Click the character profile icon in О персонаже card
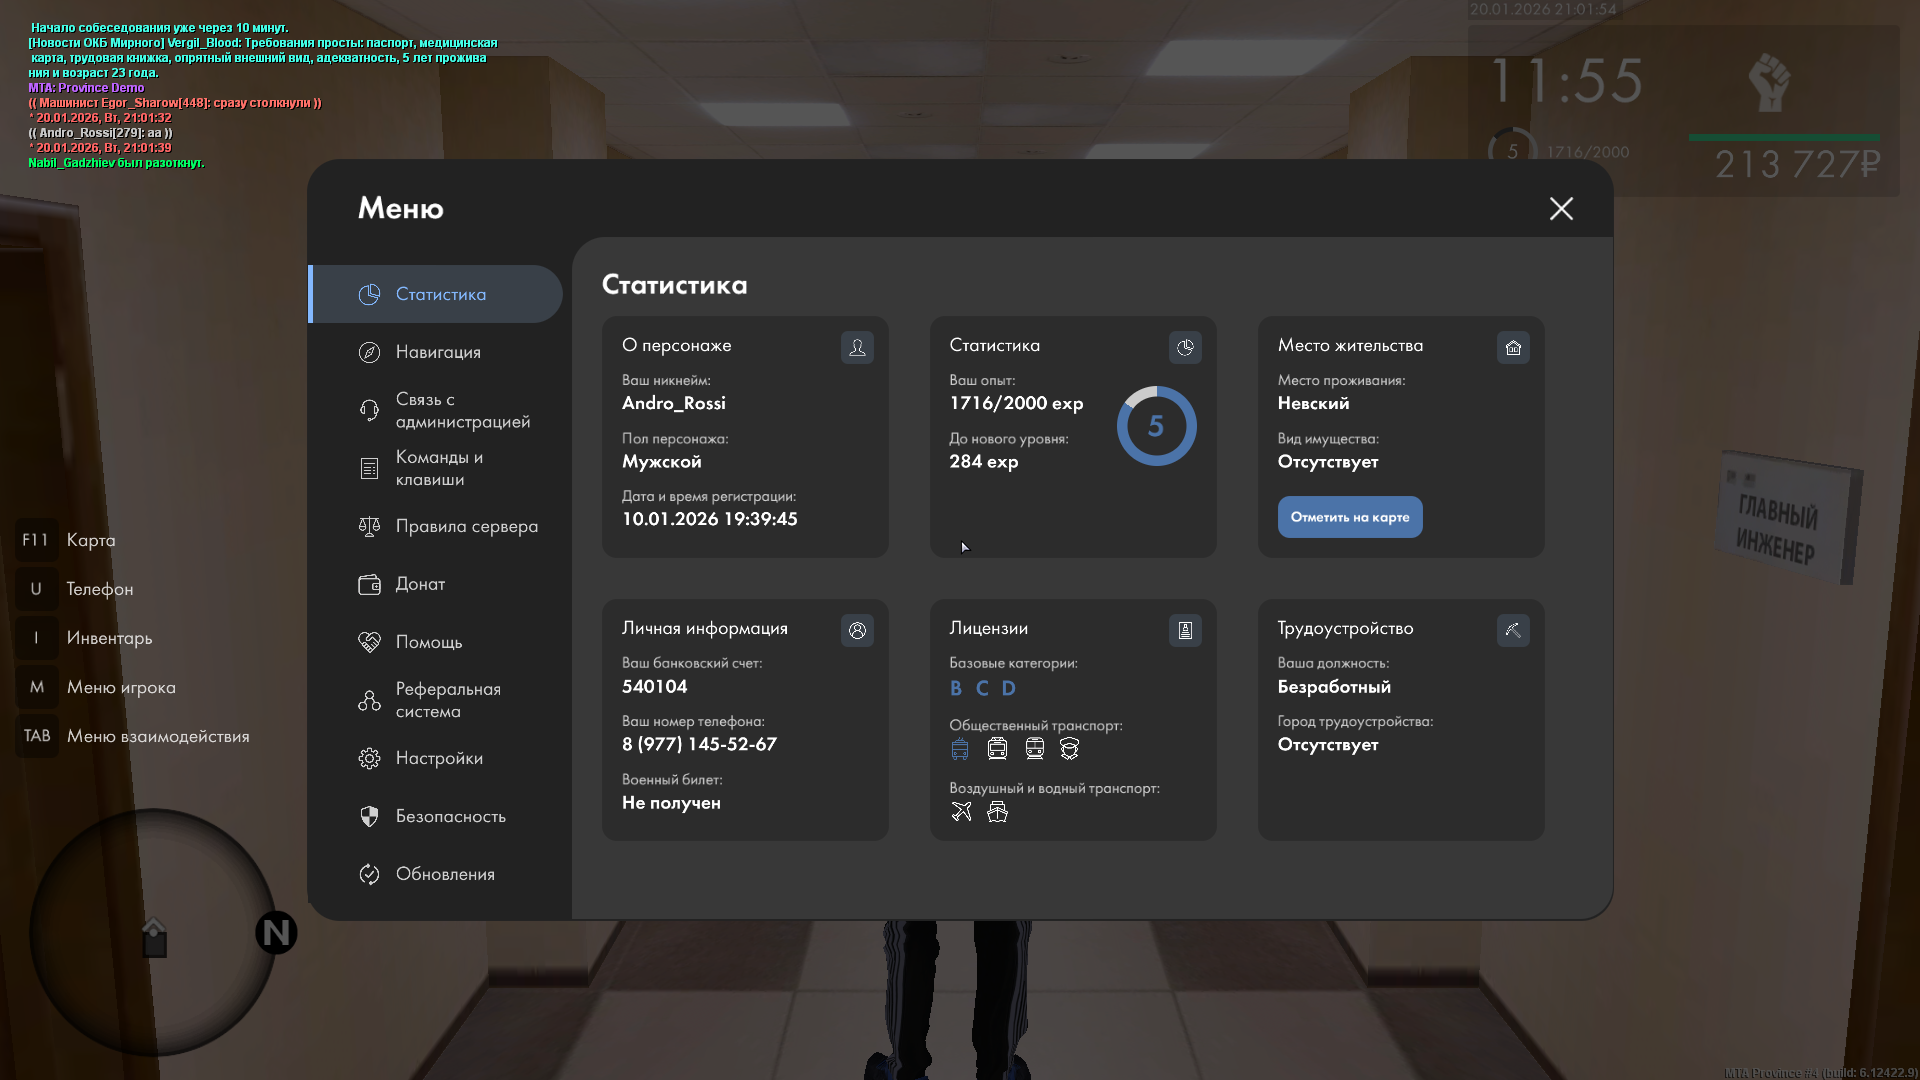 click(857, 347)
